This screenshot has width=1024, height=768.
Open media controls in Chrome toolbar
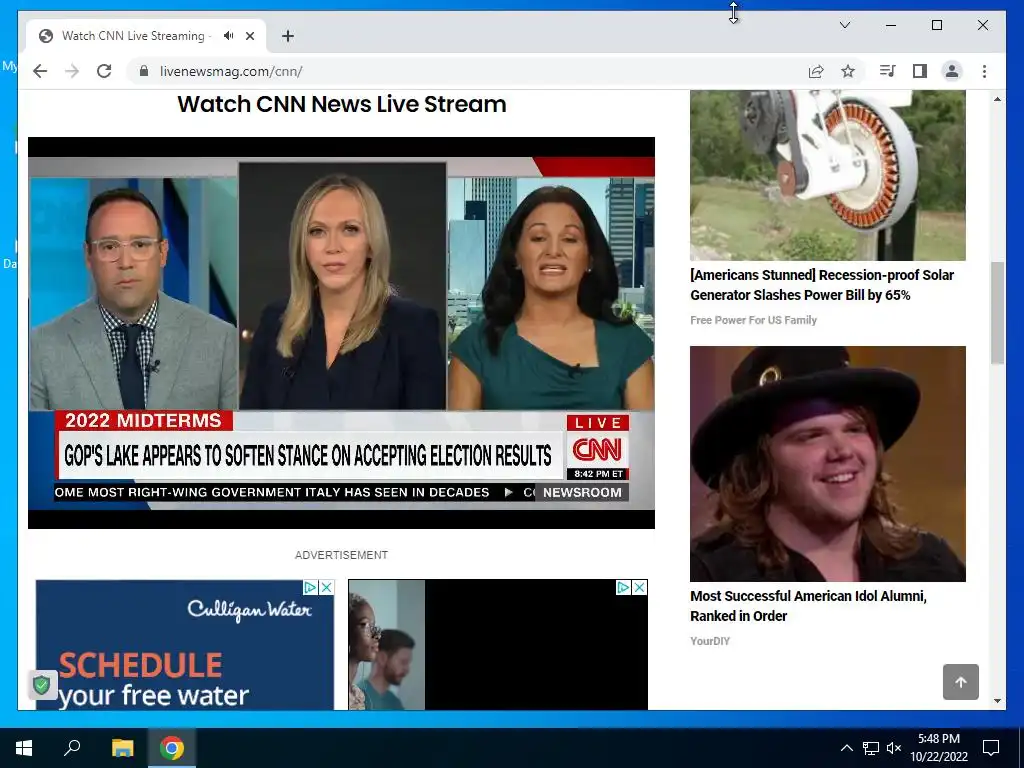[887, 71]
